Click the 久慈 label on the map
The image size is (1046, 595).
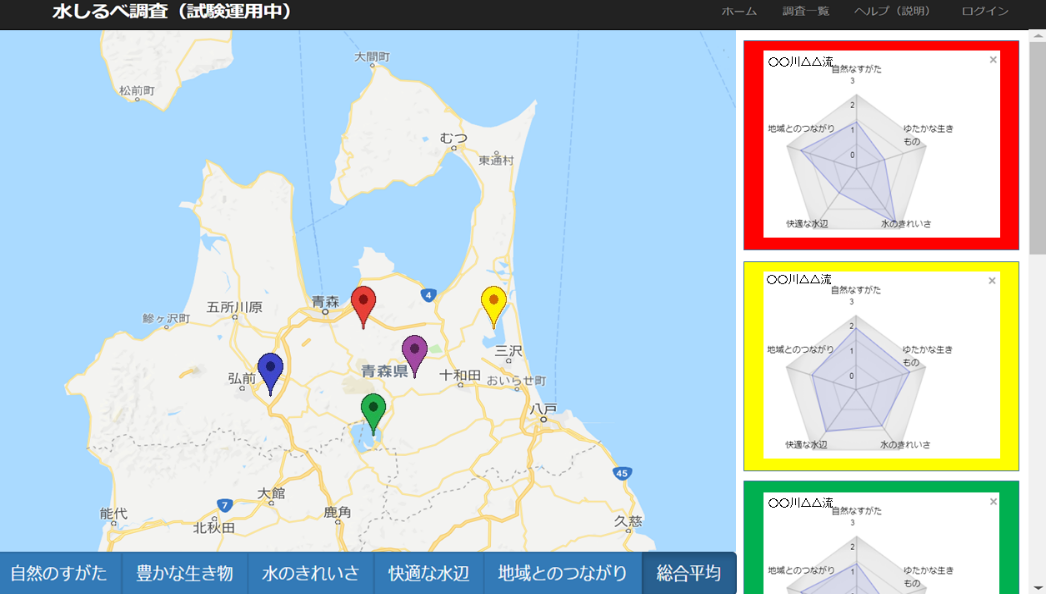(x=628, y=521)
